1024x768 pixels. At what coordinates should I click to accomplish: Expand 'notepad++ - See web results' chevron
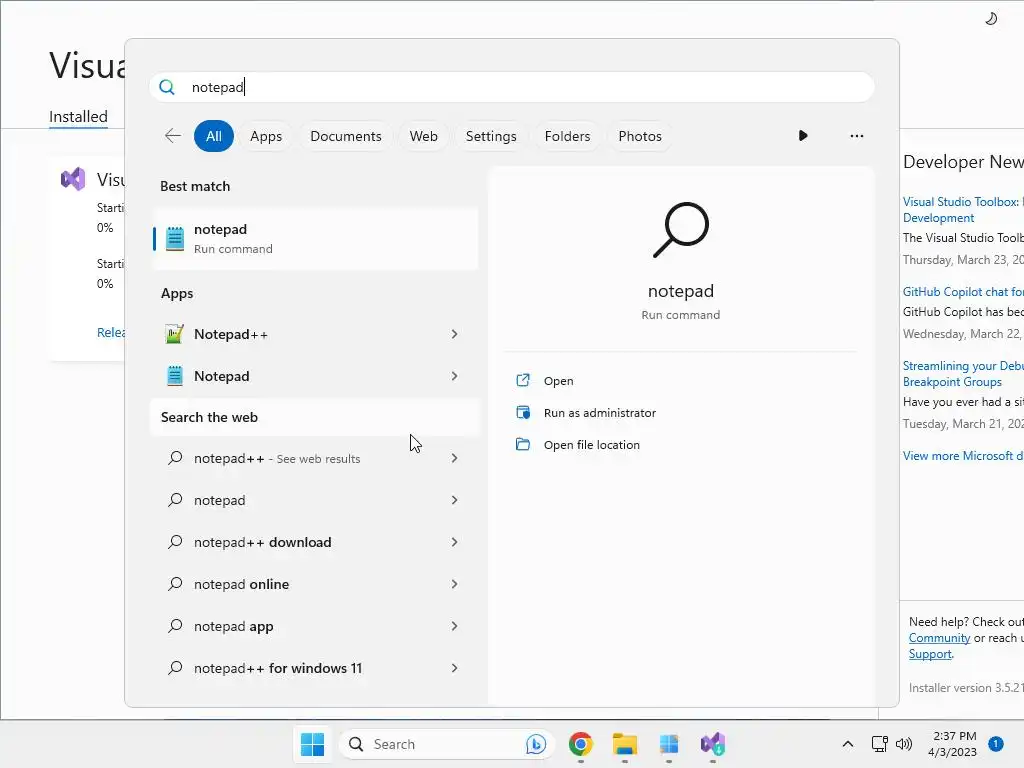(x=455, y=458)
